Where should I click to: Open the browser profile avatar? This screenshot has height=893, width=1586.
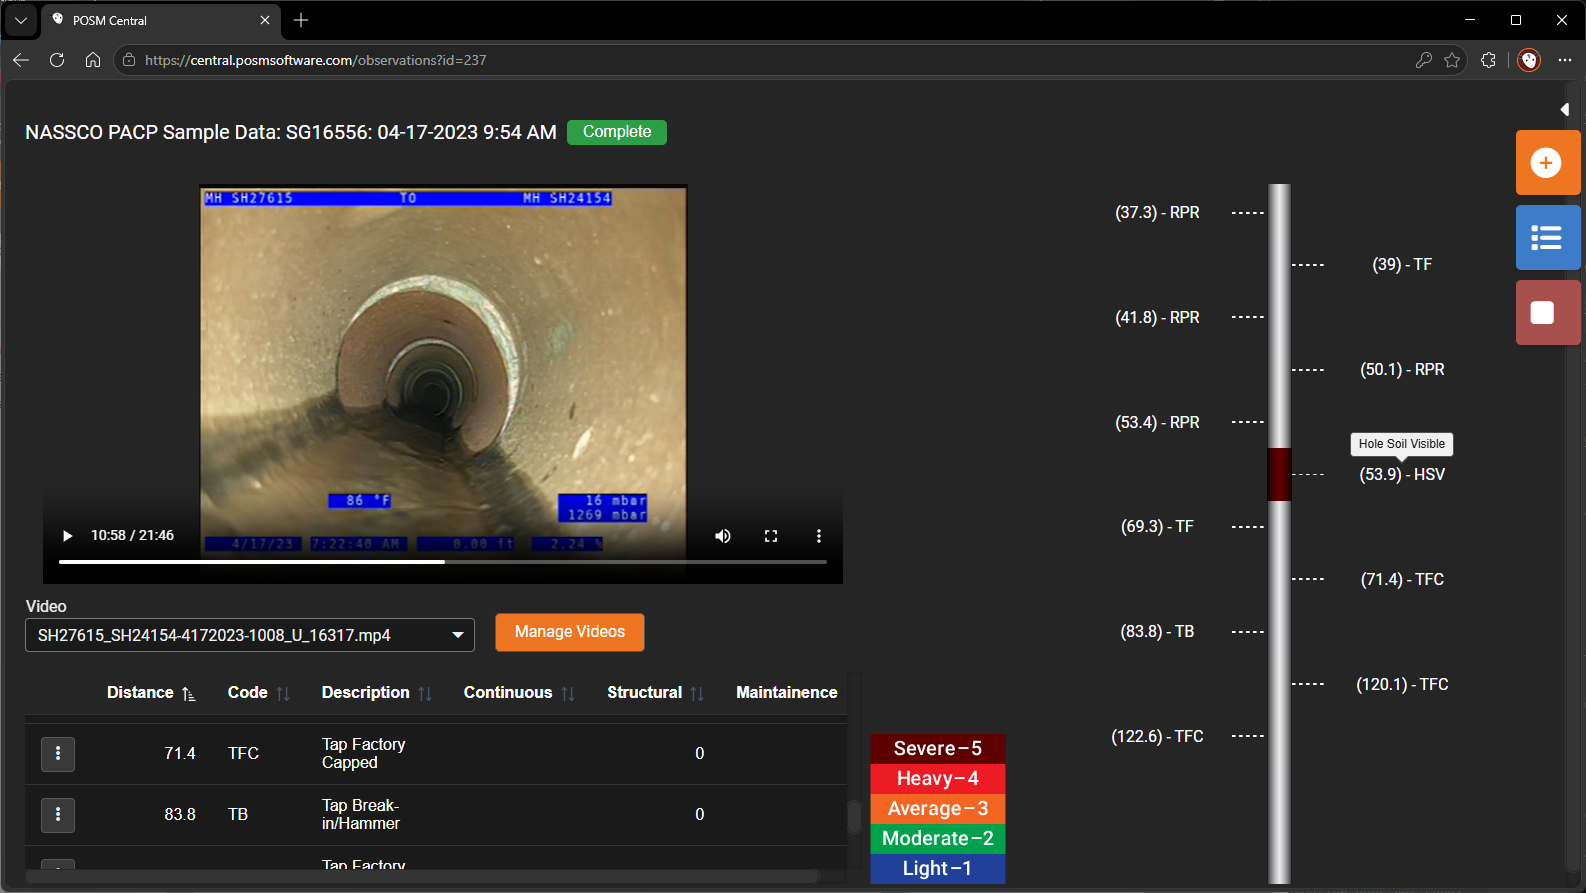[1529, 60]
